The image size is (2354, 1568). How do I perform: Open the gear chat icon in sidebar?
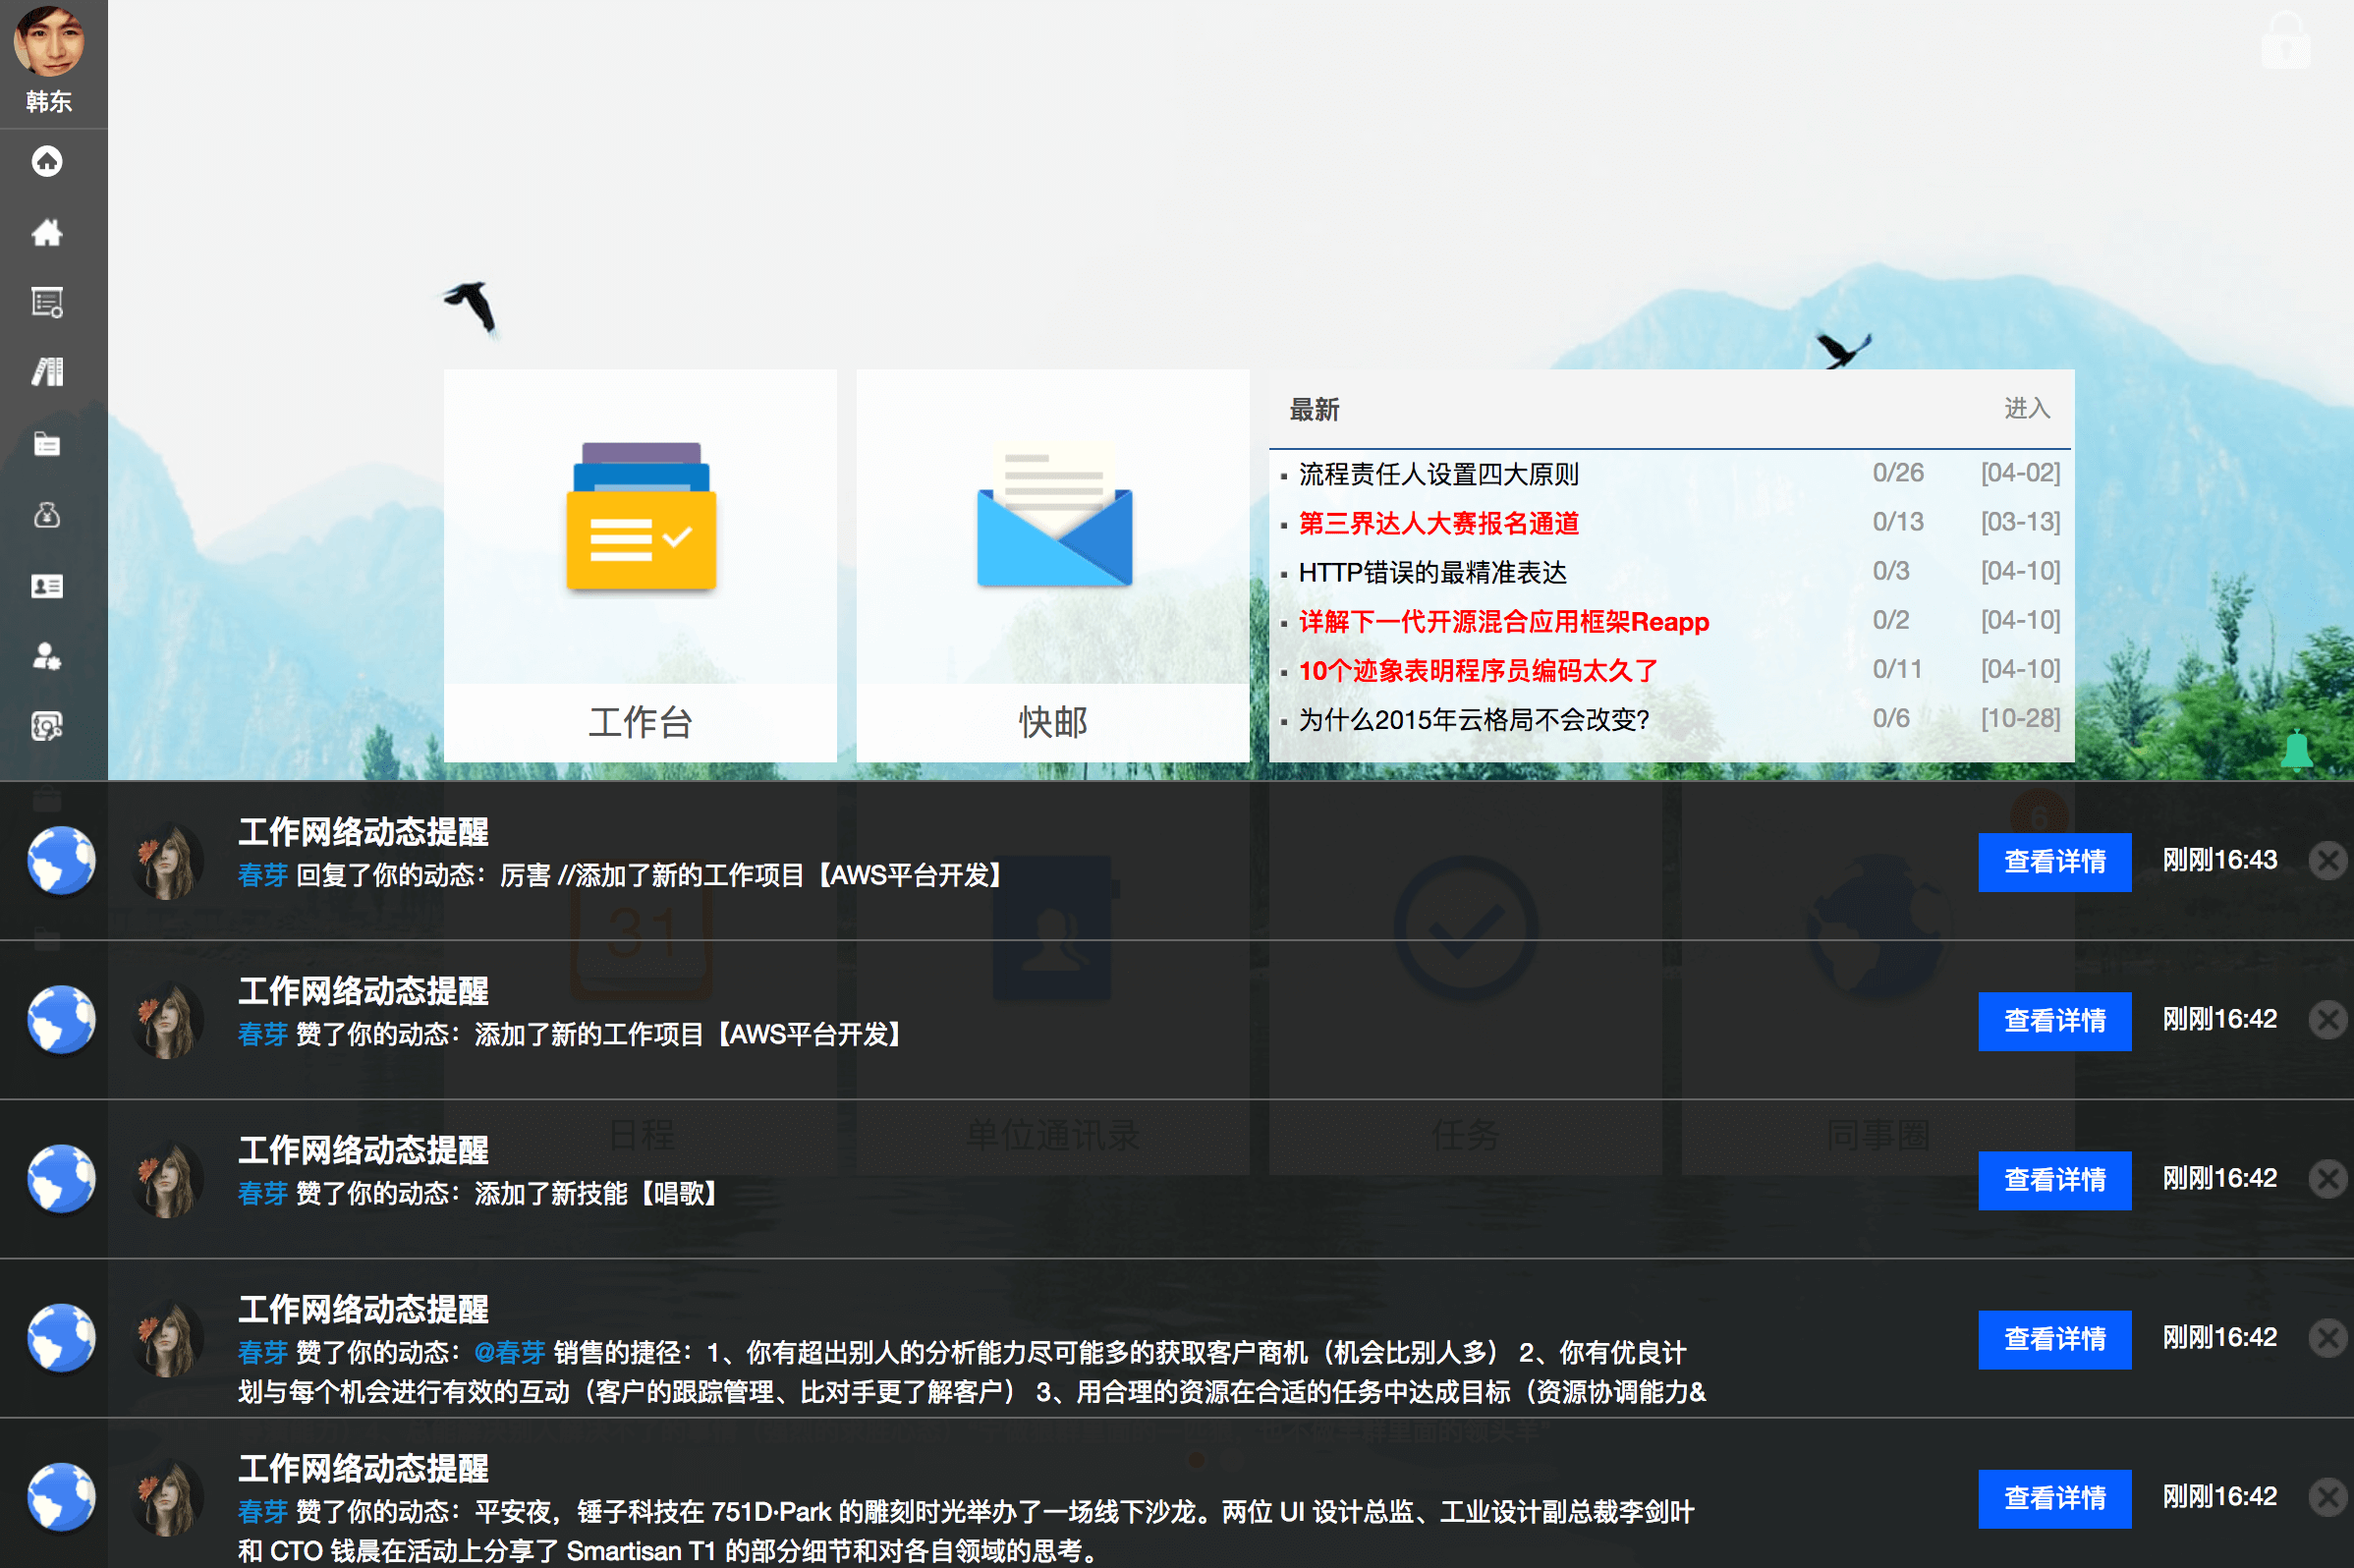click(47, 726)
